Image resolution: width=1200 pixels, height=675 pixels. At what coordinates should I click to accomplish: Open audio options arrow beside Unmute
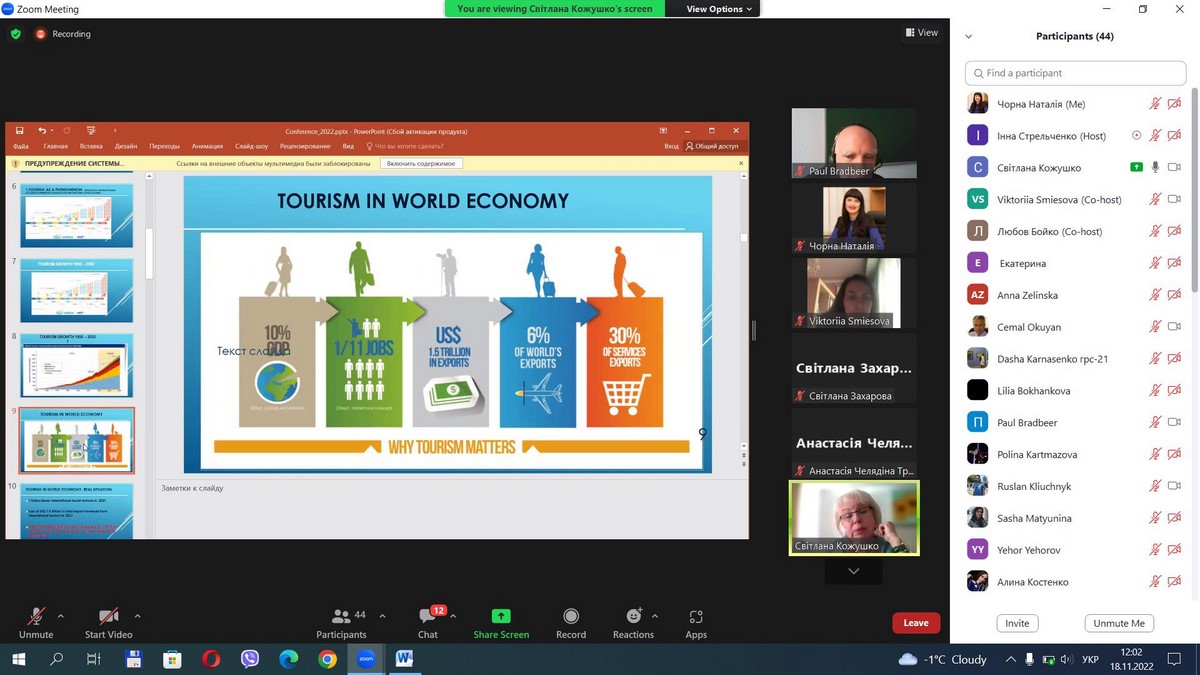61,616
